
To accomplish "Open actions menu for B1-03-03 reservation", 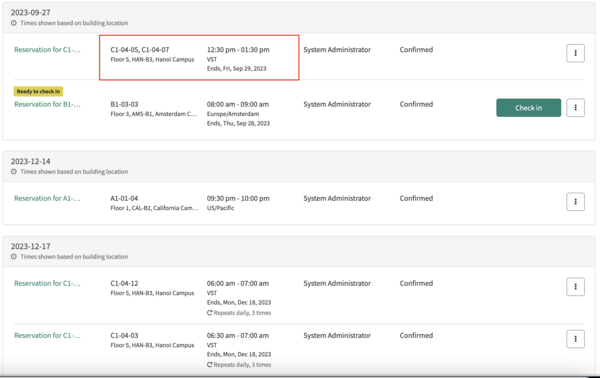I will (575, 108).
